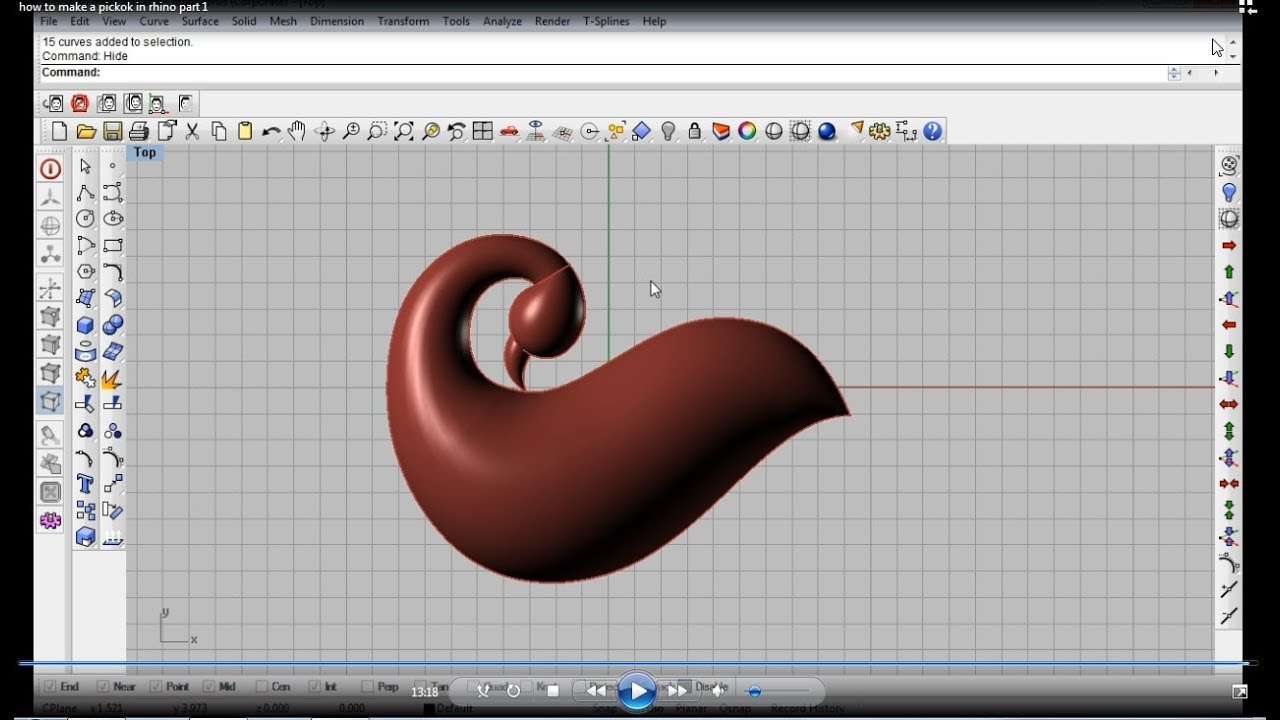Cut selection with scissors icon
The image size is (1280, 720).
[x=192, y=131]
